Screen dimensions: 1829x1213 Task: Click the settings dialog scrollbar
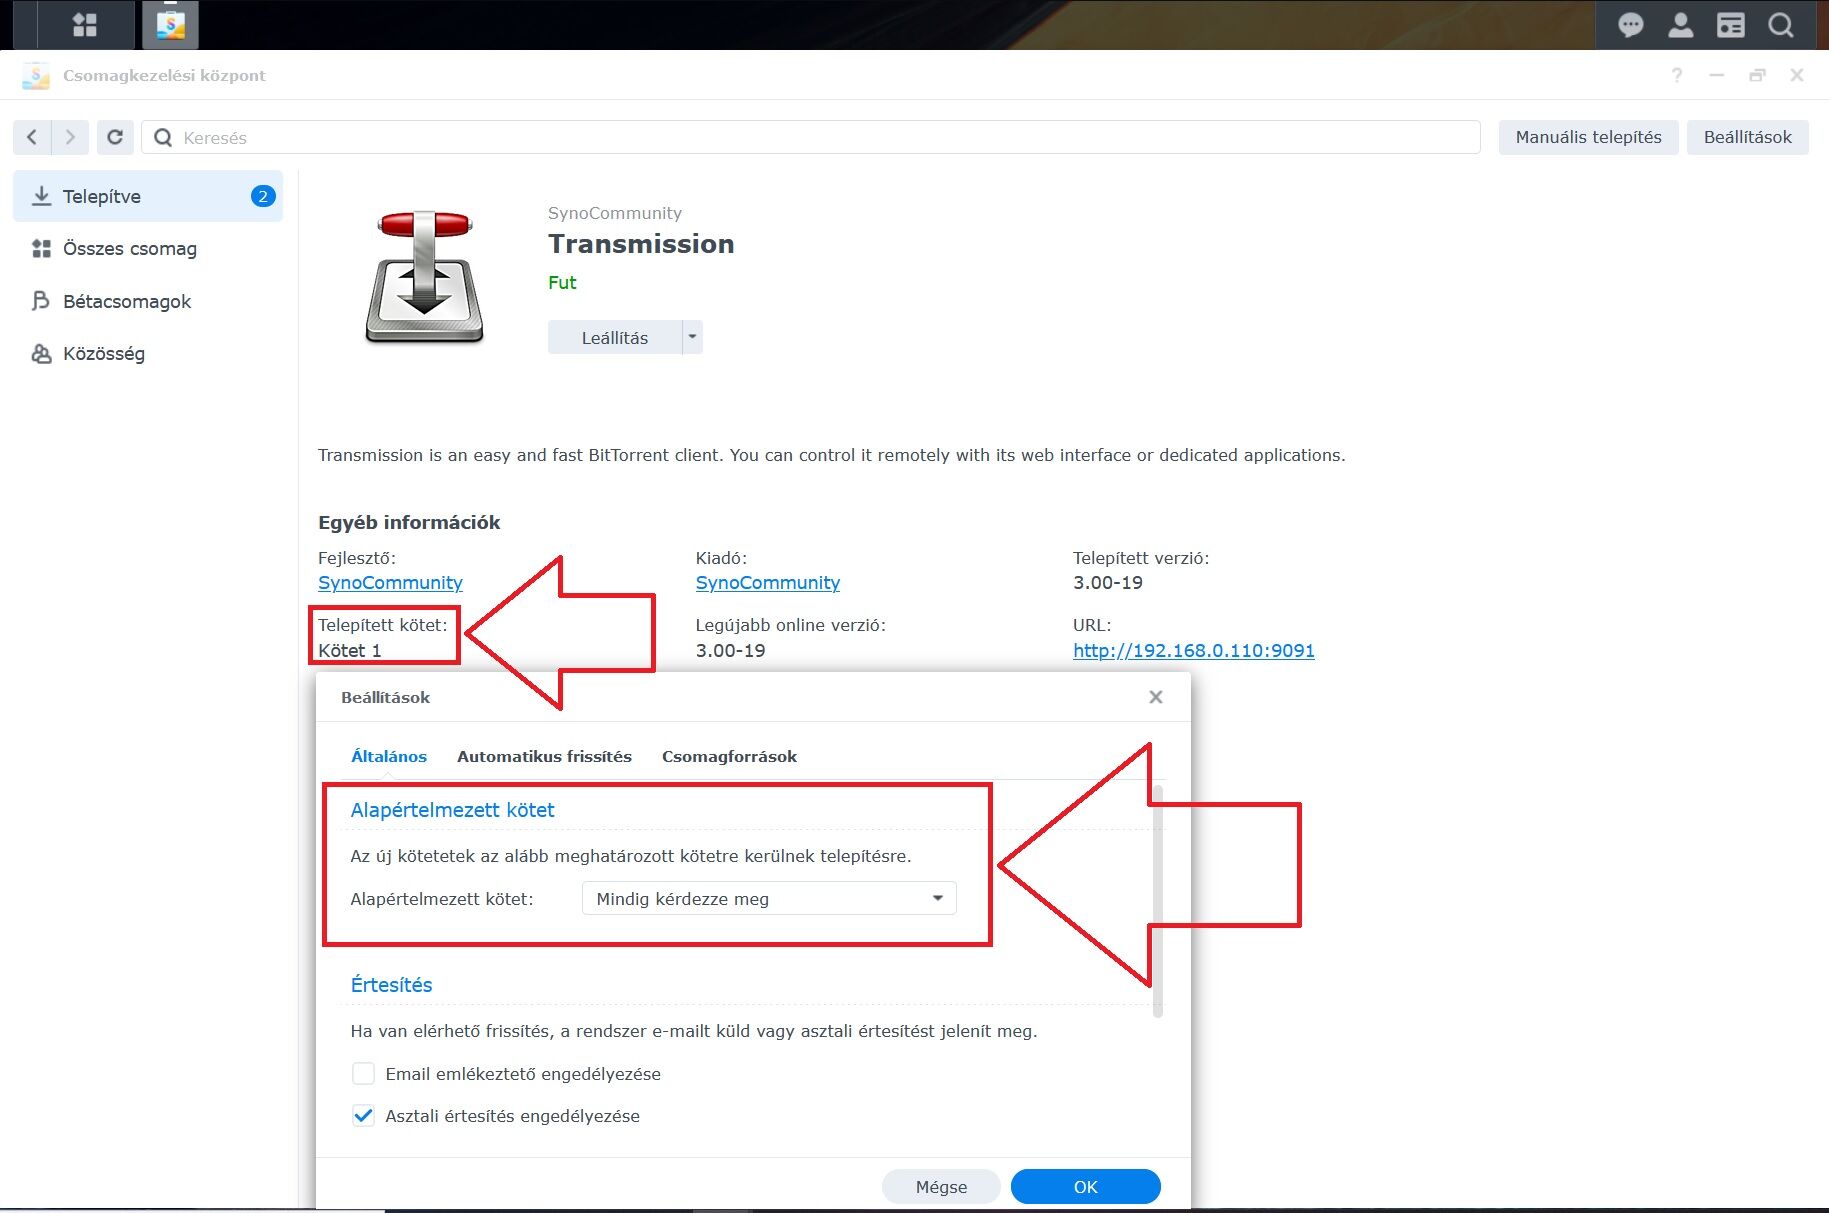[x=1158, y=900]
